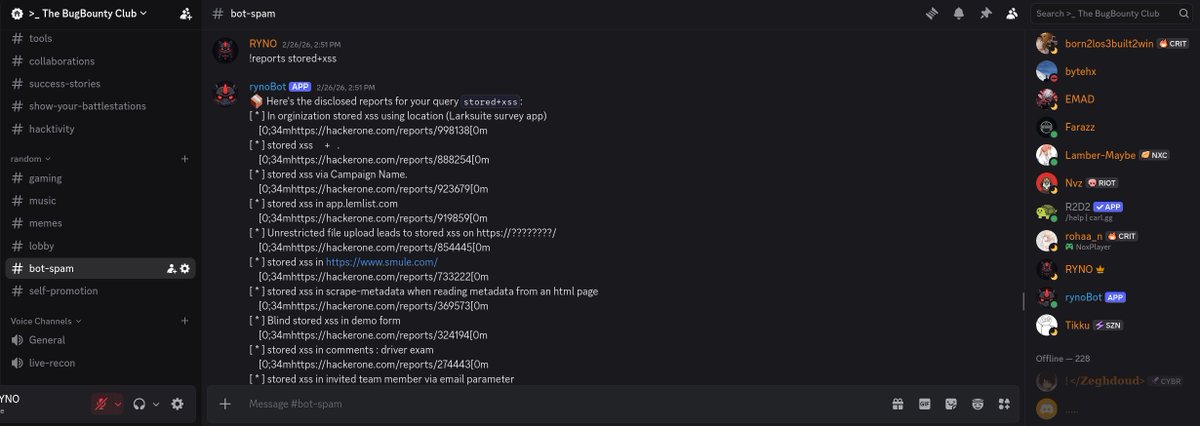The image size is (1200, 426).
Task: Open the show-your-battlestations channel
Action: [100, 106]
